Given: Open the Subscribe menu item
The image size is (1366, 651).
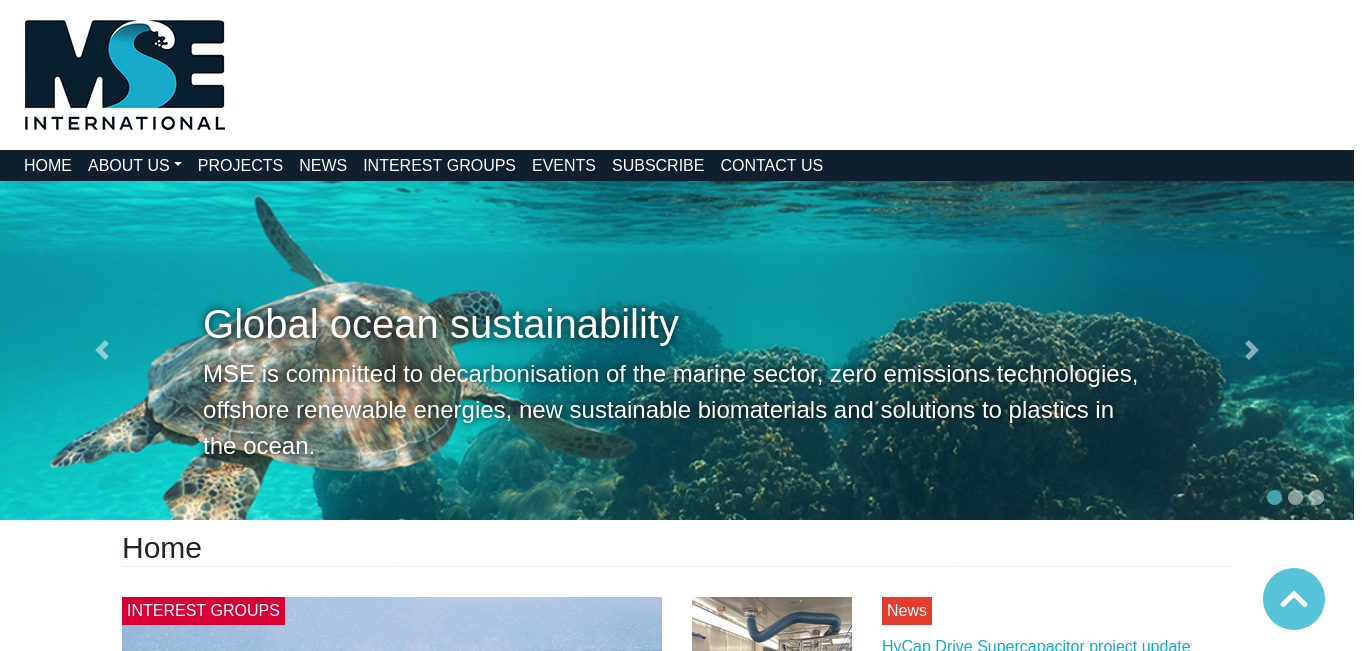Looking at the screenshot, I should click(x=658, y=166).
